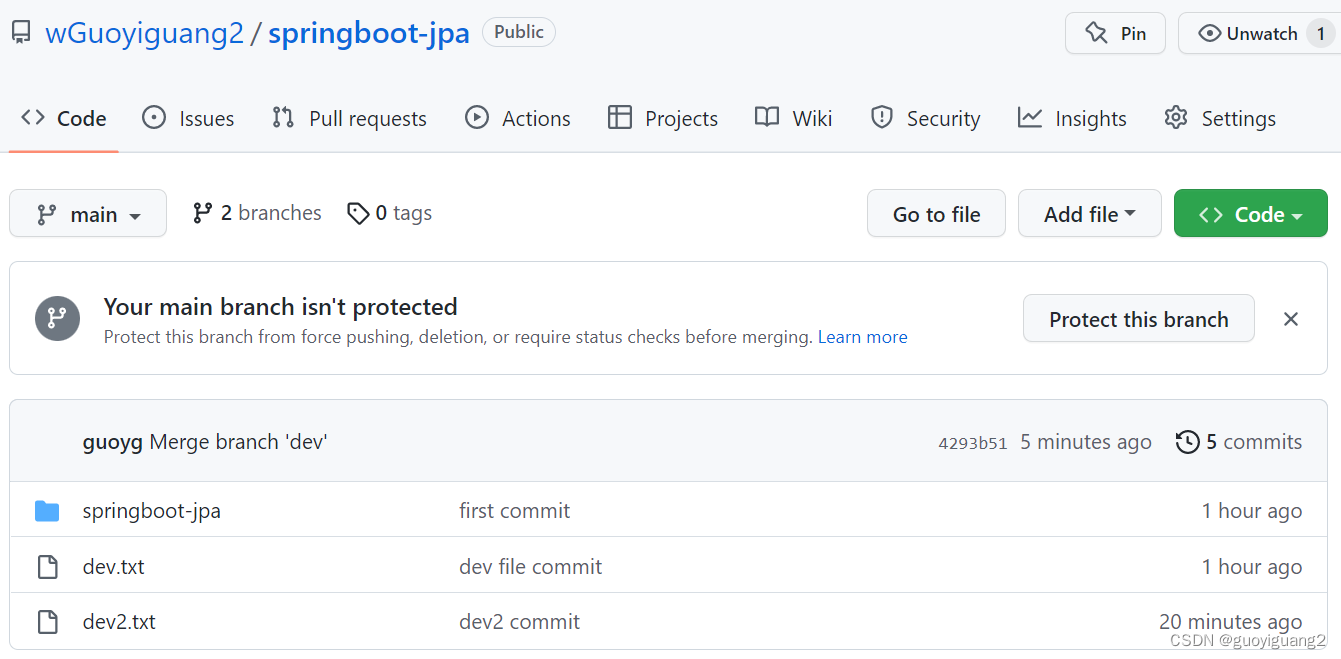
Task: Click the tags label icon
Action: tap(358, 213)
